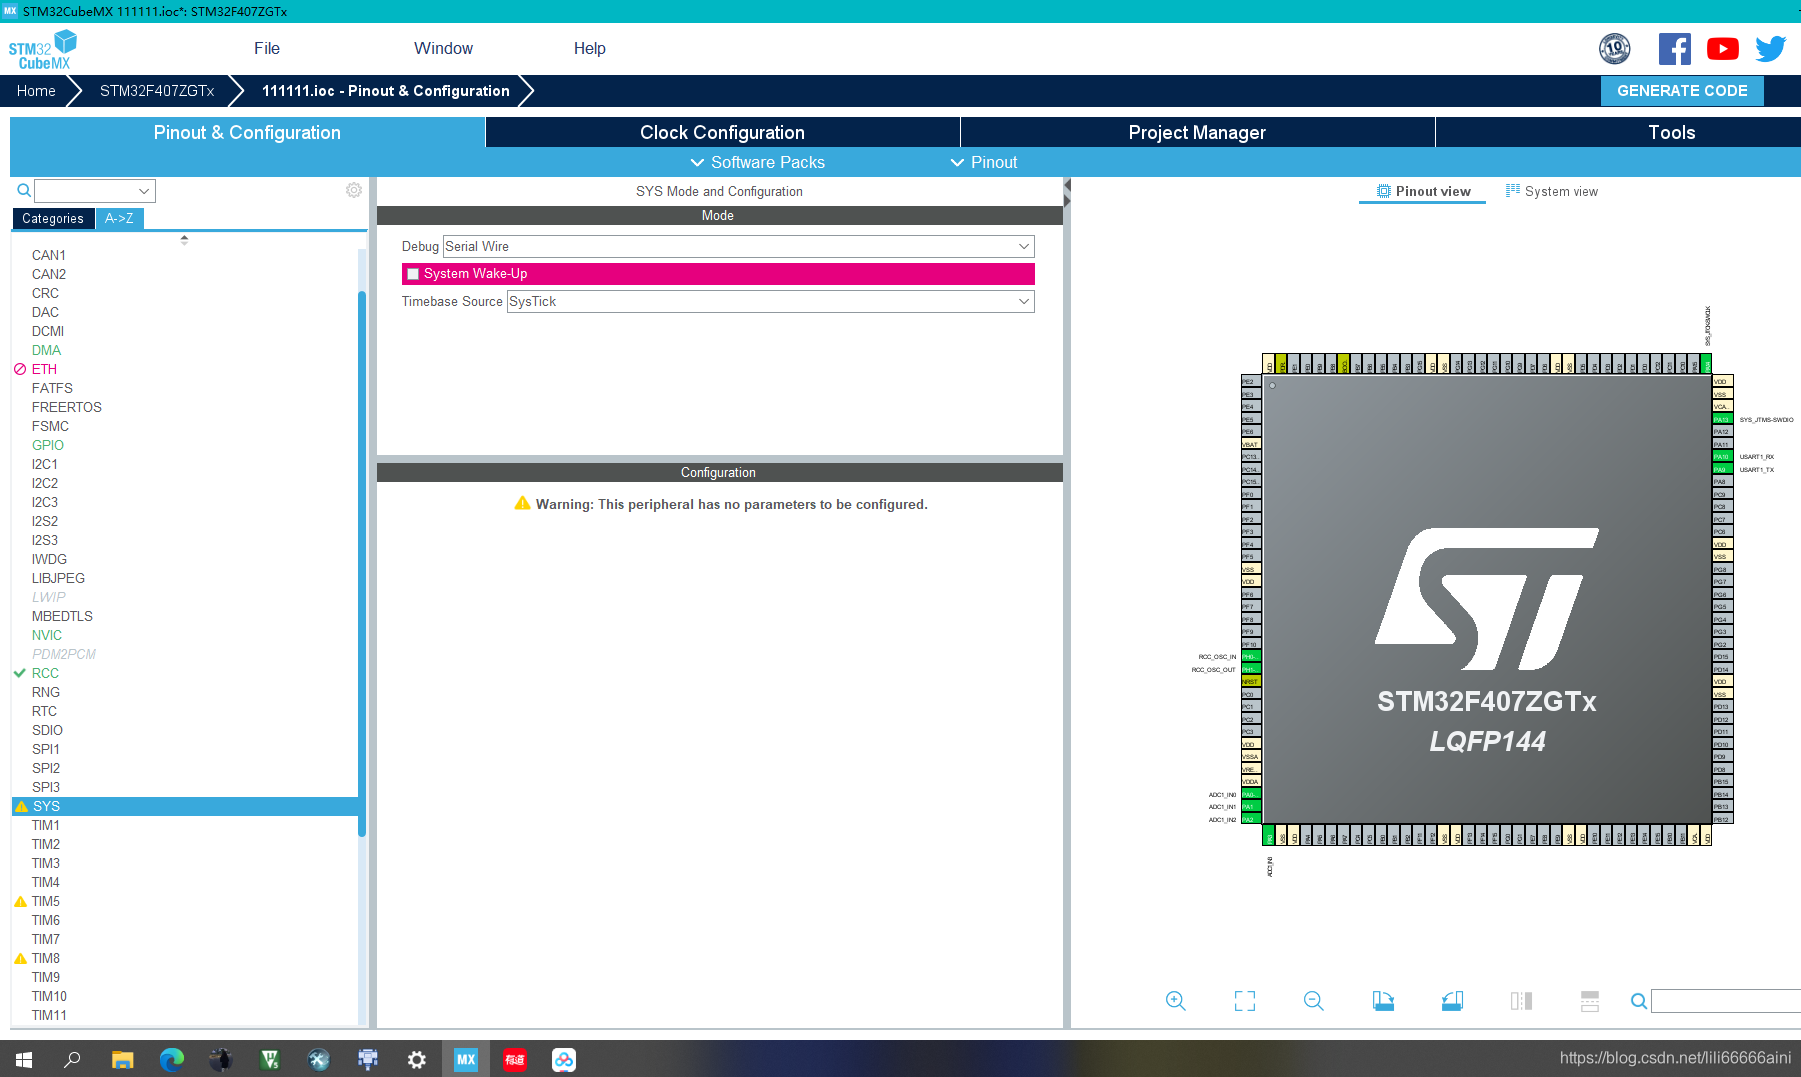Viewport: 1801px width, 1077px height.
Task: Select NVIC in the peripheral list
Action: [x=46, y=635]
